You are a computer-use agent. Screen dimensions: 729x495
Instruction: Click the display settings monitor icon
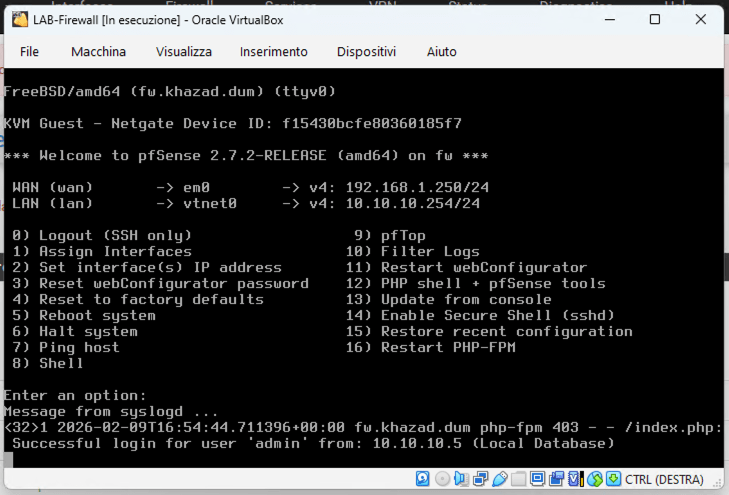click(x=537, y=479)
